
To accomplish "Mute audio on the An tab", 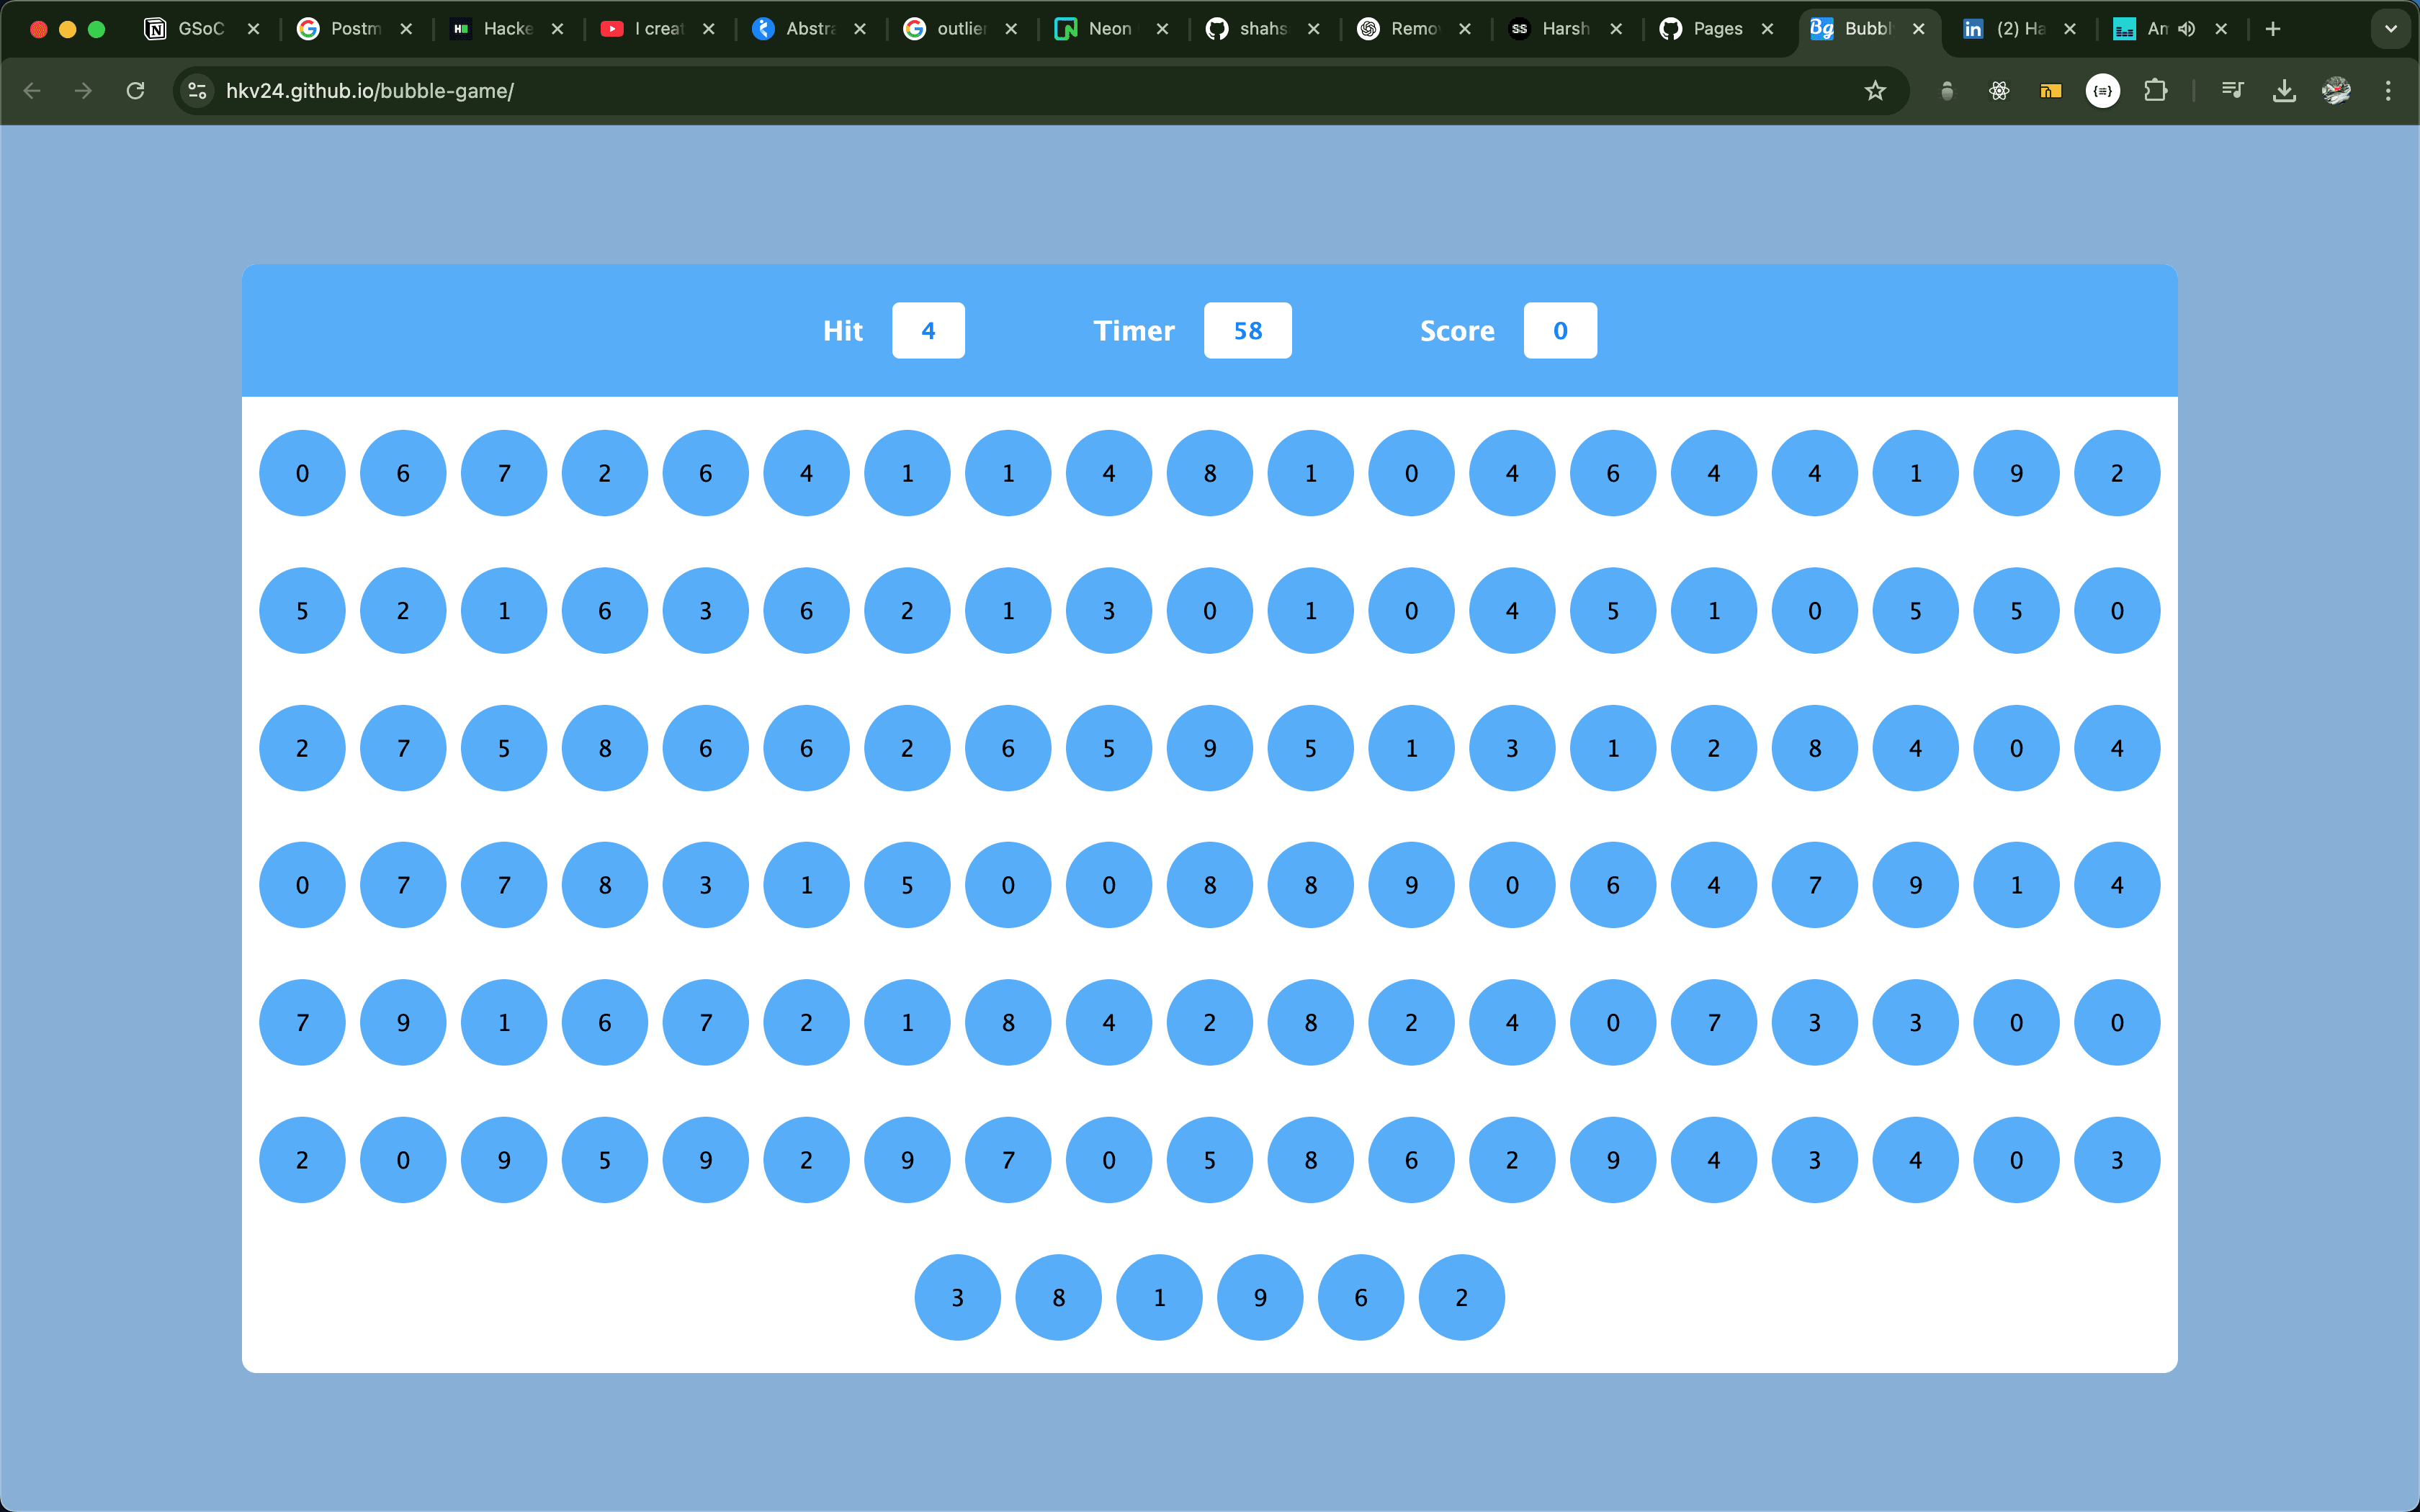I will coord(2187,29).
